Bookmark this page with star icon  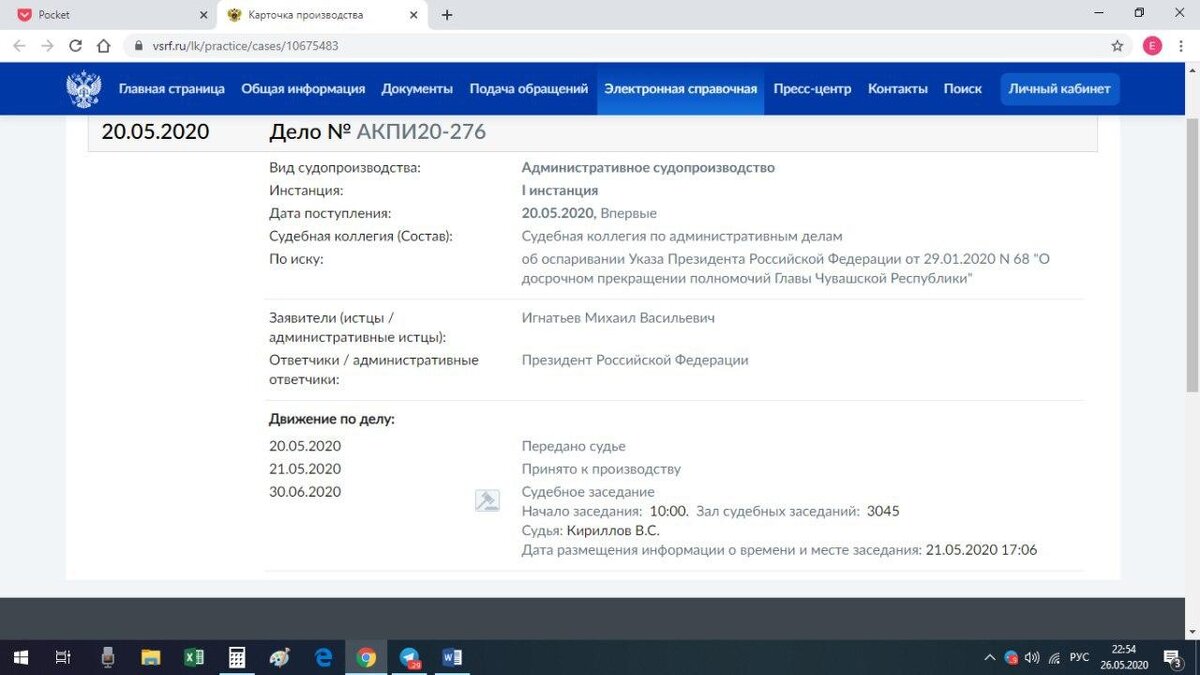point(1117,46)
